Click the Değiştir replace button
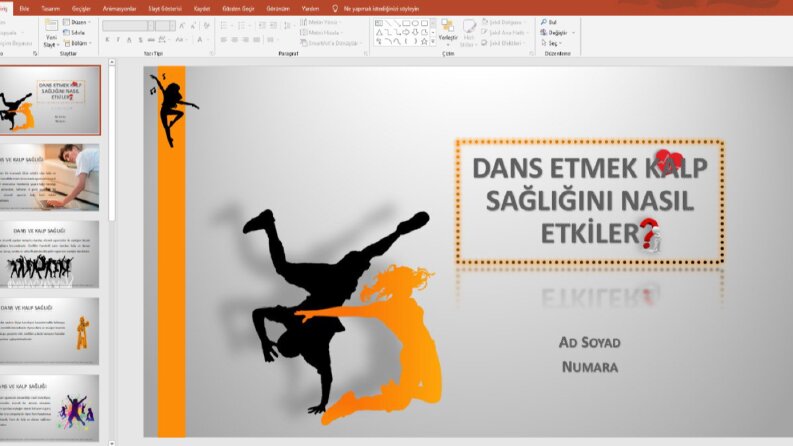Viewport: 793px width, 446px height. coord(555,32)
